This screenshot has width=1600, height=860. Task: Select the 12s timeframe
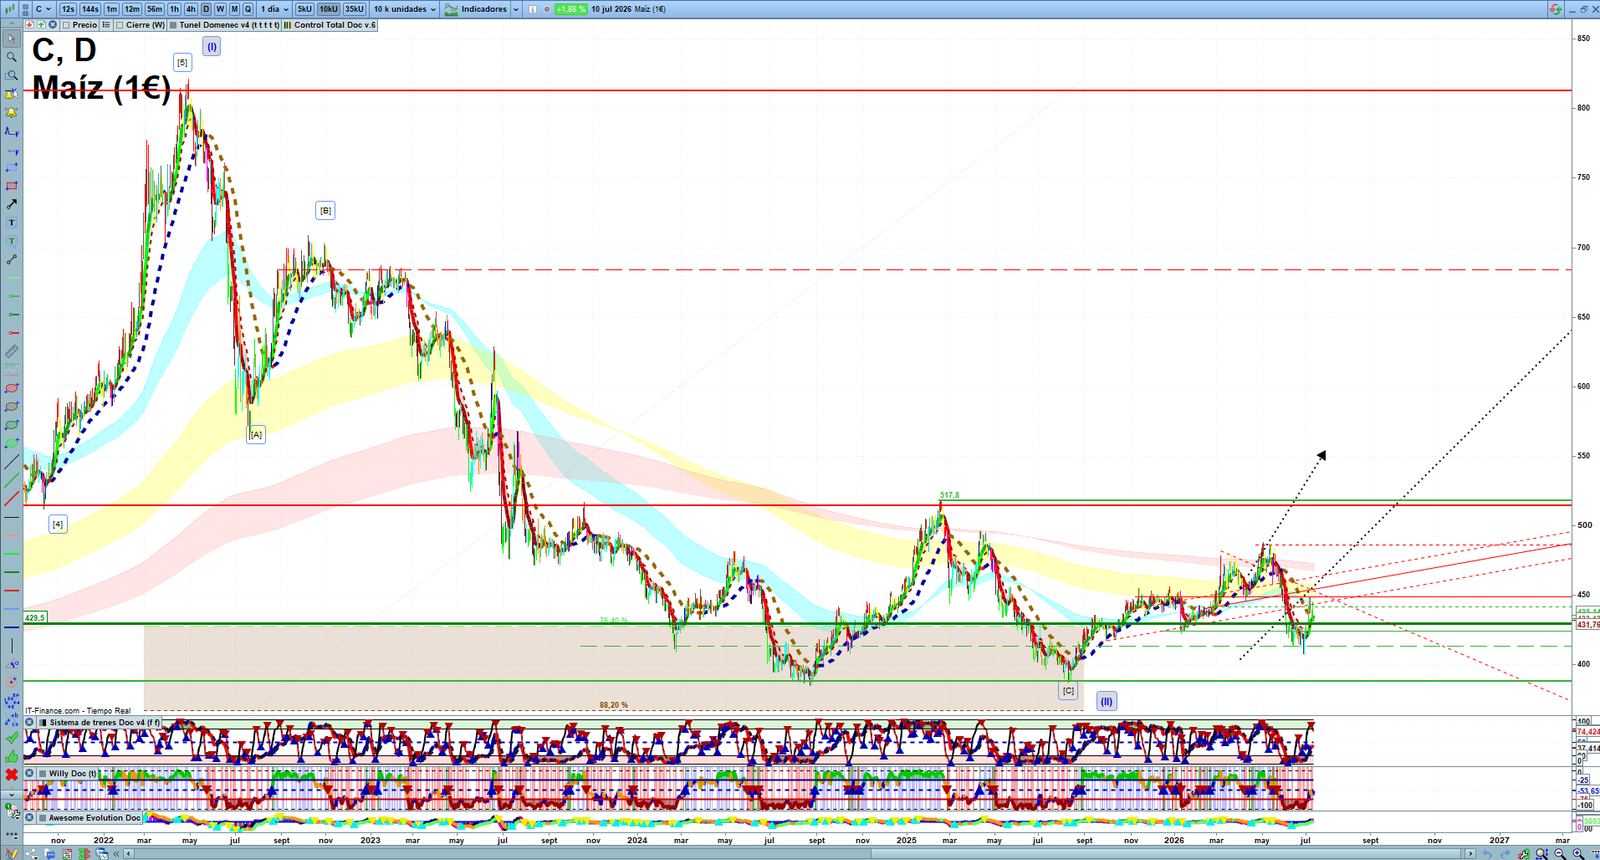[68, 9]
